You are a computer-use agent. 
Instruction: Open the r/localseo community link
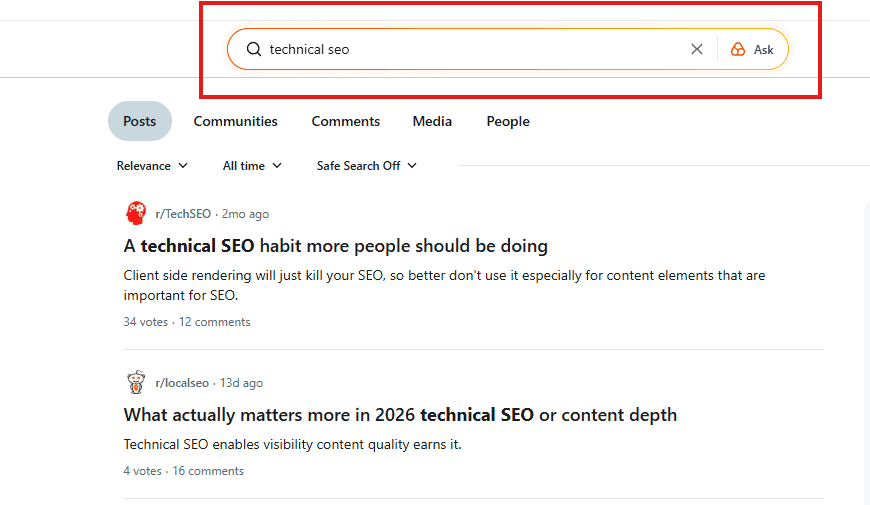182,383
